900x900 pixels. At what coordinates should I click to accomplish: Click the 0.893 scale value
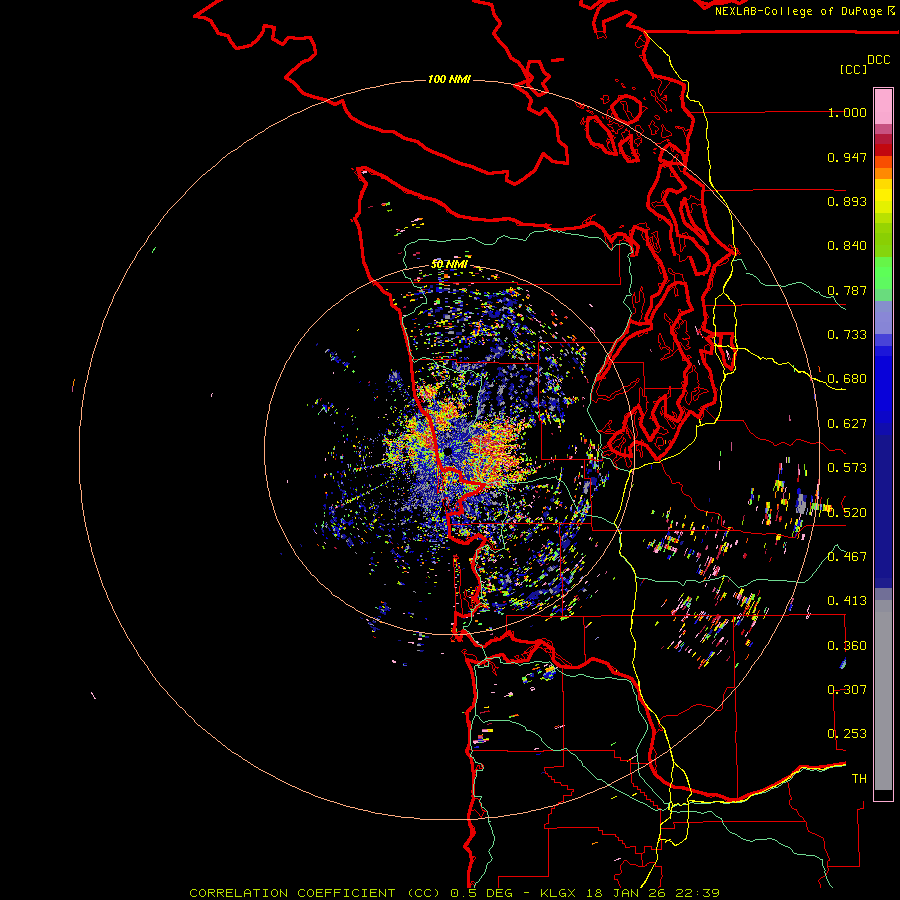847,201
